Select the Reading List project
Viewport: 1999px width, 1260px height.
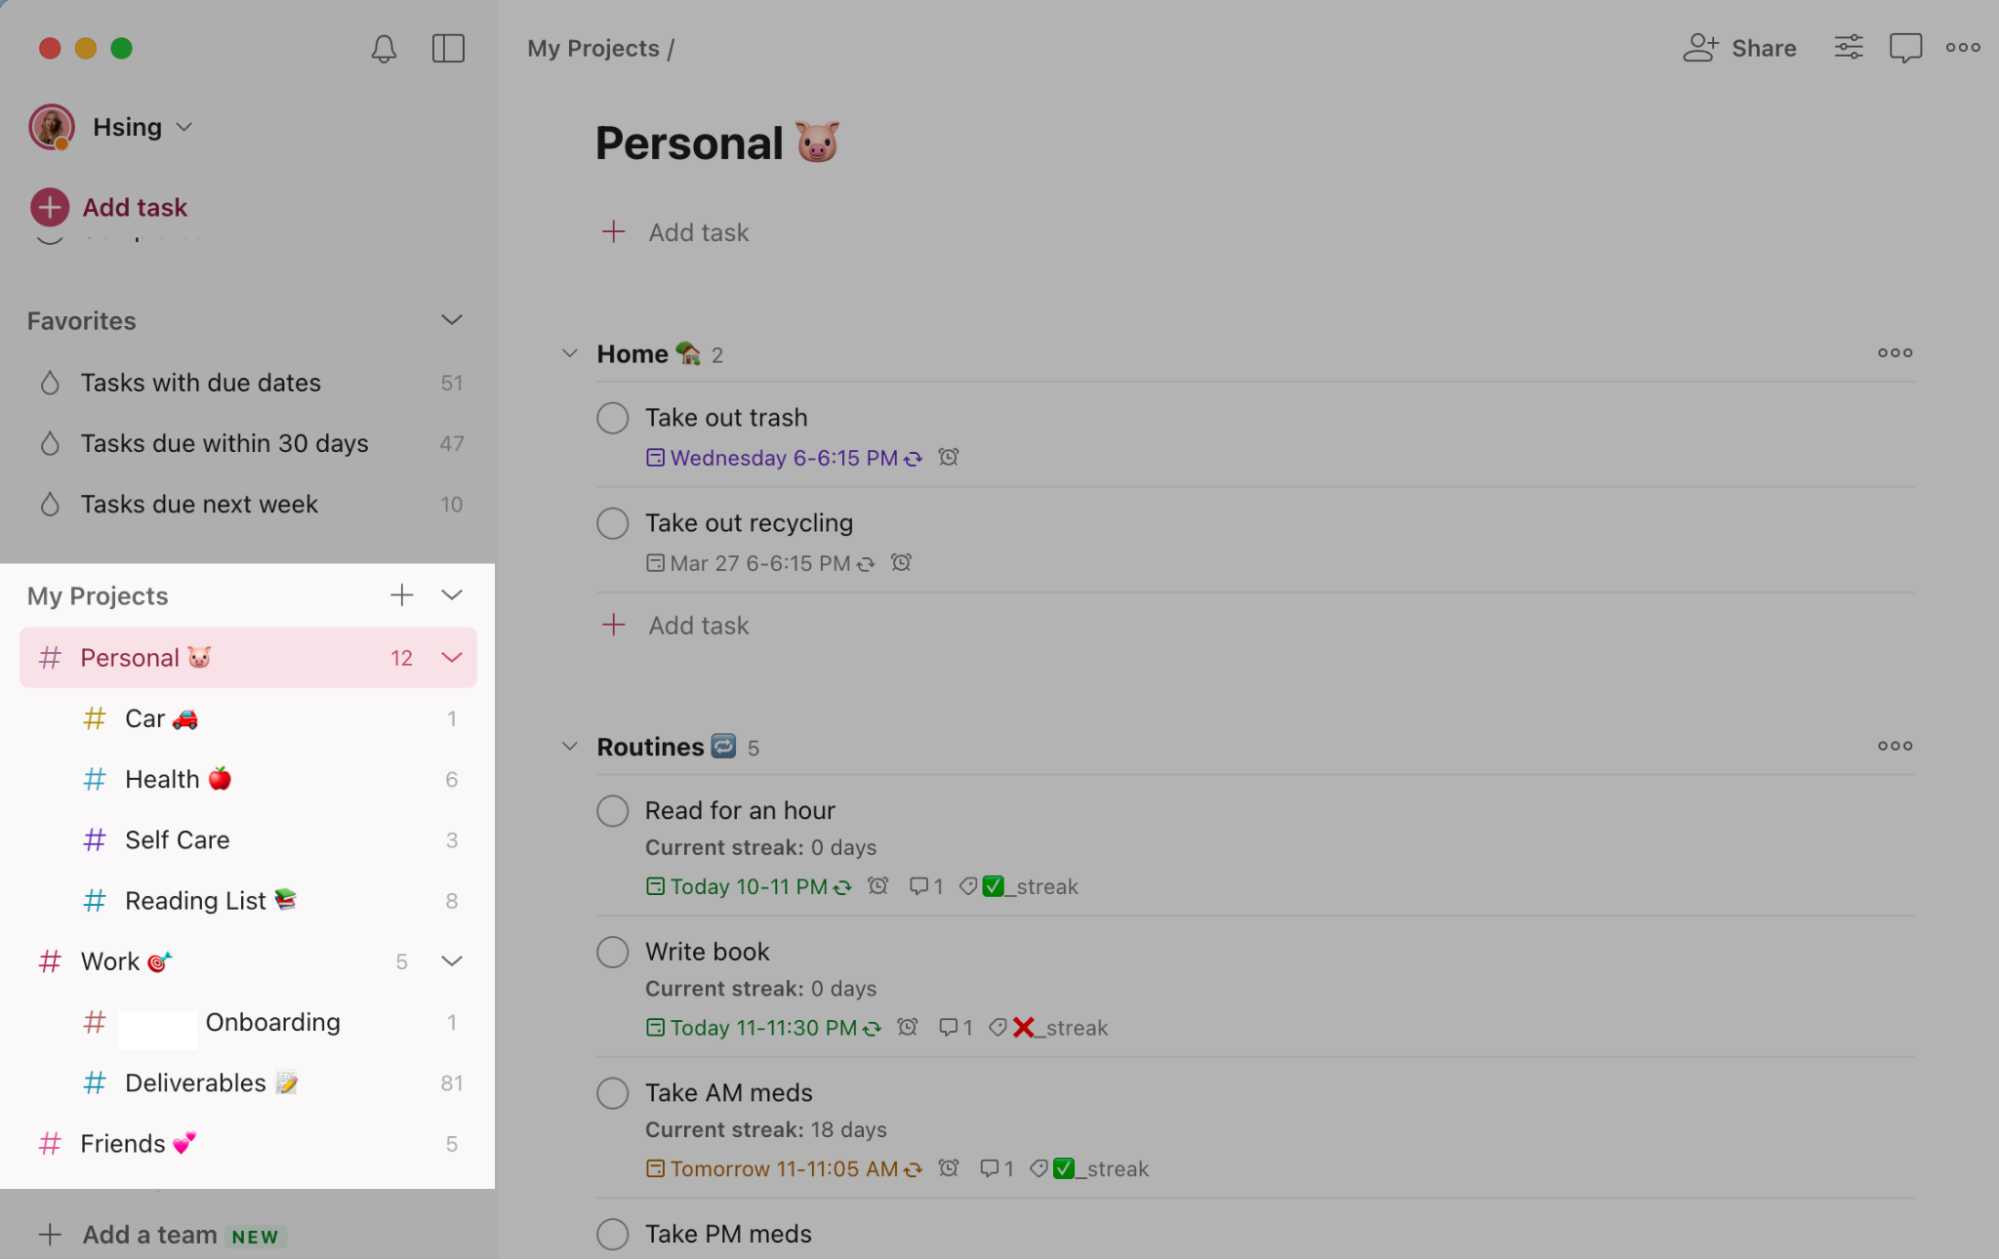pyautogui.click(x=248, y=901)
